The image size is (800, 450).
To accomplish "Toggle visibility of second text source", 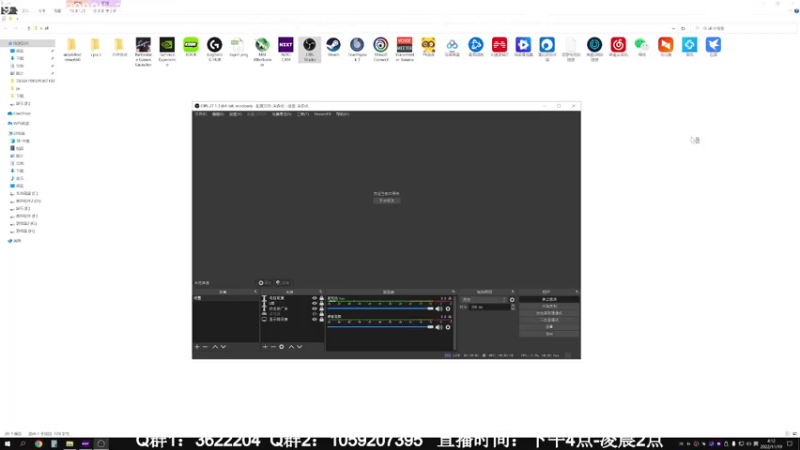I will pyautogui.click(x=314, y=304).
